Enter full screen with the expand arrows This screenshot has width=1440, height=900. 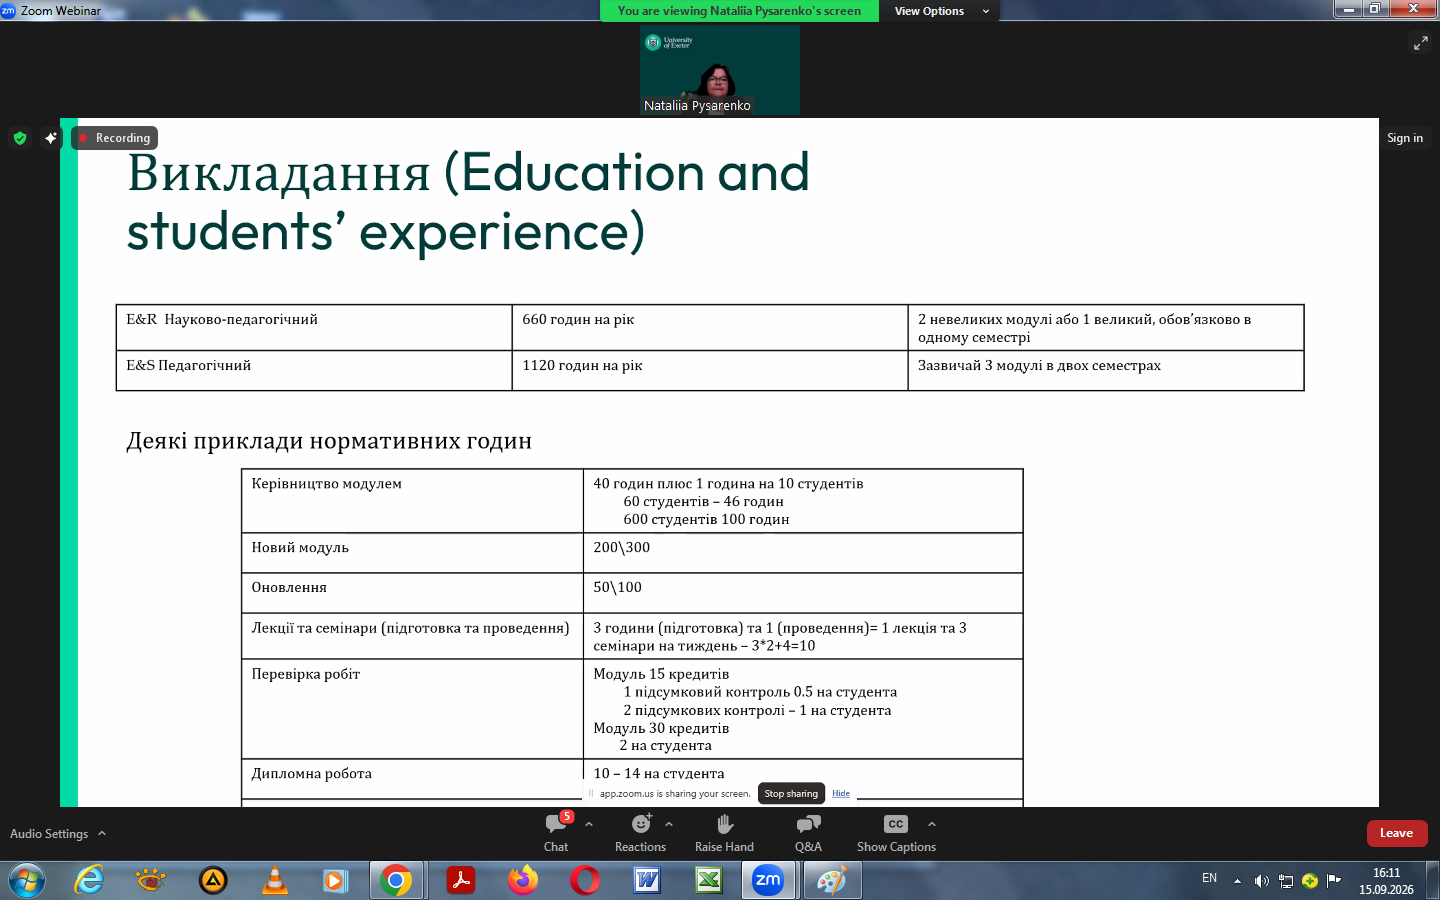1420,42
